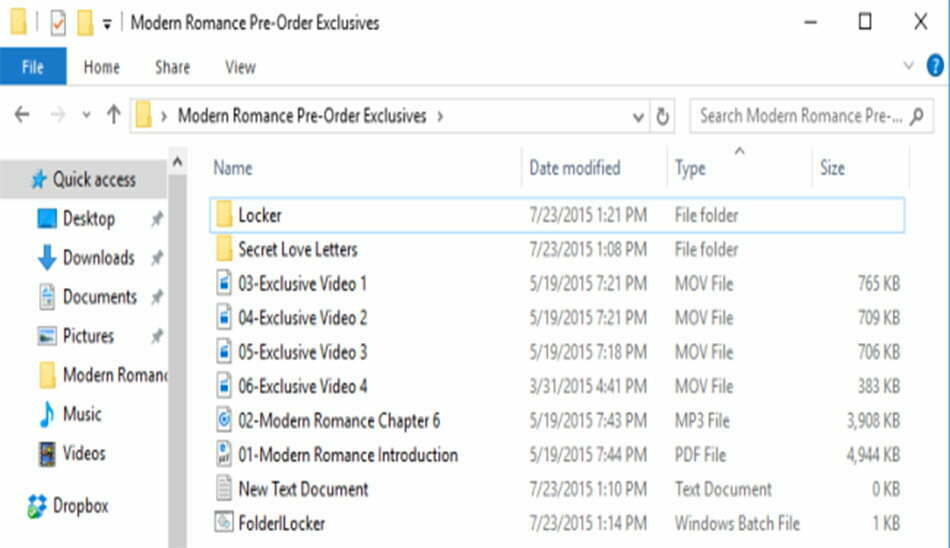The width and height of the screenshot is (950, 548).
Task: Click the Back navigation arrow
Action: tap(22, 115)
